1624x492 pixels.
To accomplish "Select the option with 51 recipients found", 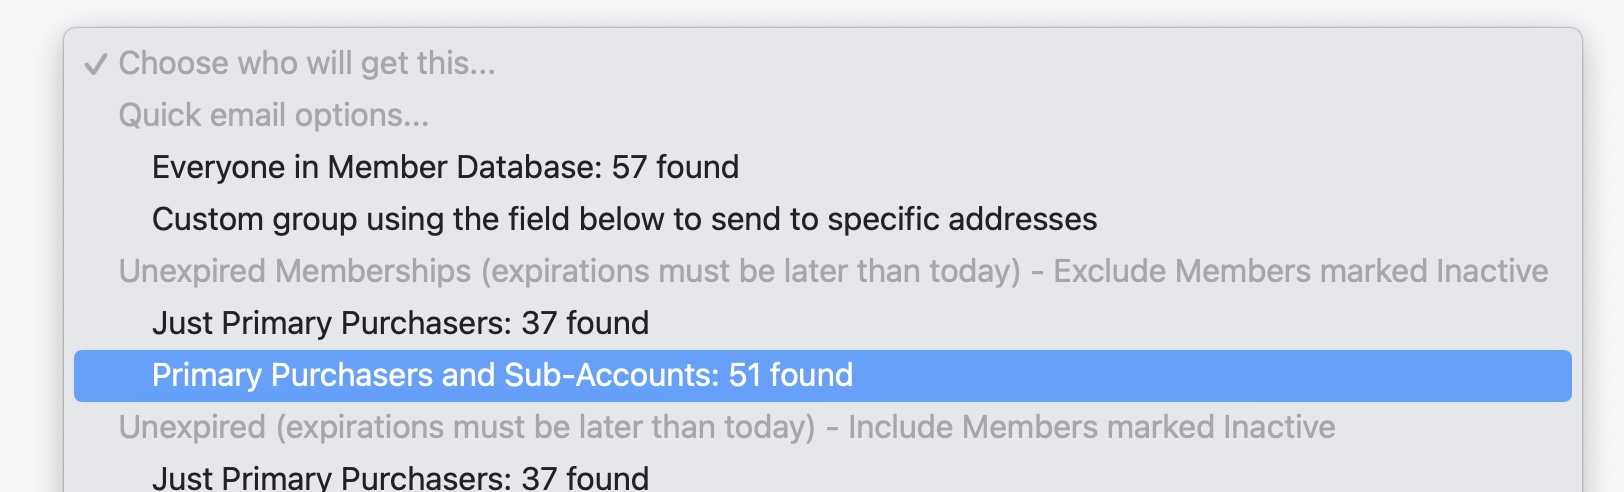I will point(502,375).
